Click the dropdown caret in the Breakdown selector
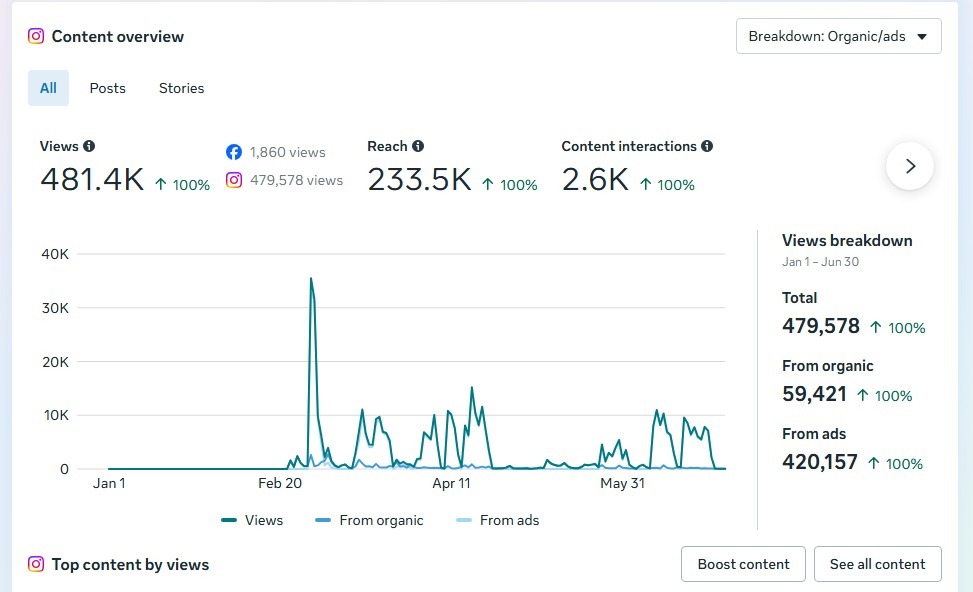 click(922, 37)
